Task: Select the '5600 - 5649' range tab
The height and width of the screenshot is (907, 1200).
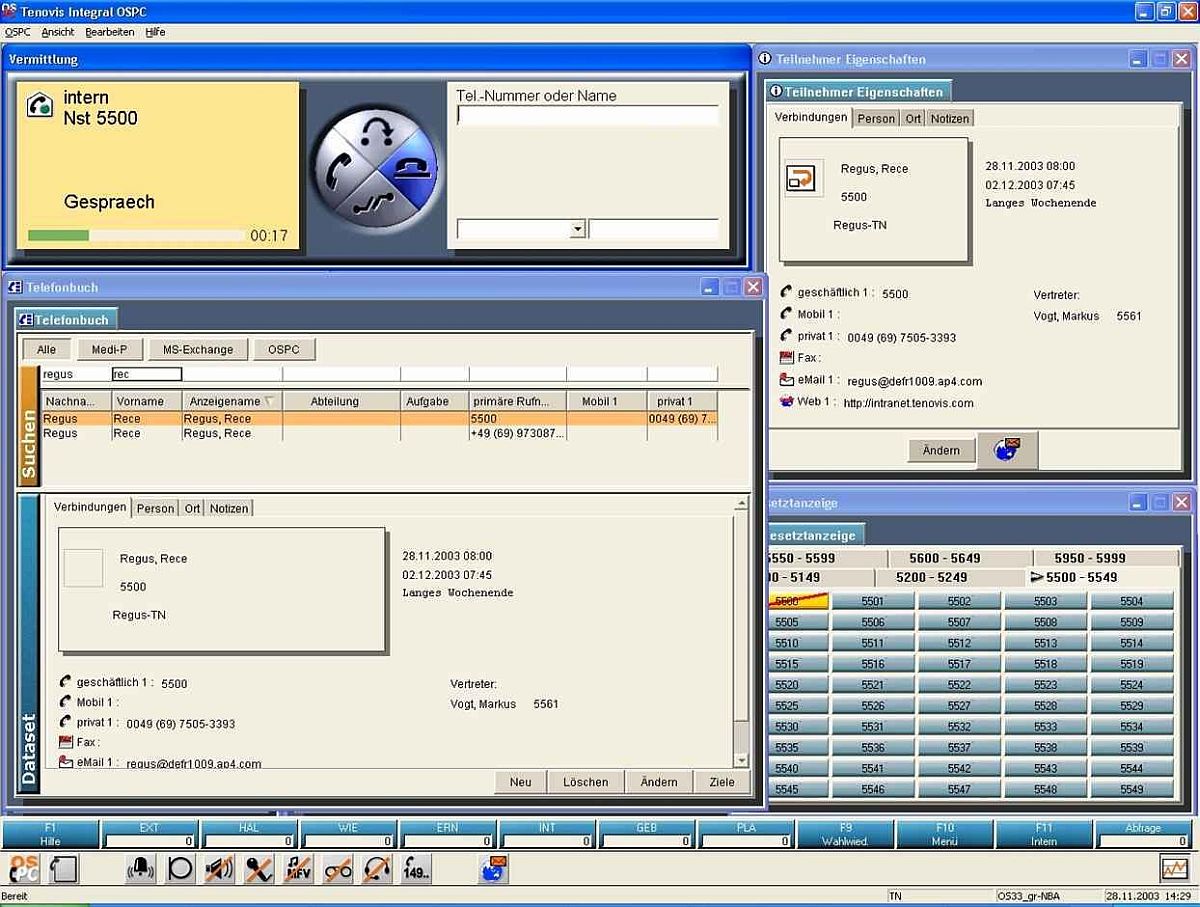Action: pyautogui.click(x=945, y=558)
